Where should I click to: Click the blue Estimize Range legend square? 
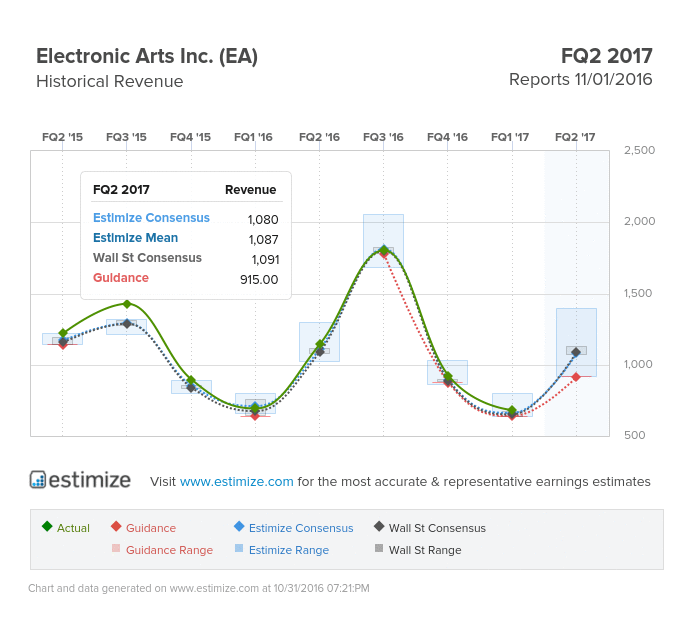pyautogui.click(x=239, y=548)
